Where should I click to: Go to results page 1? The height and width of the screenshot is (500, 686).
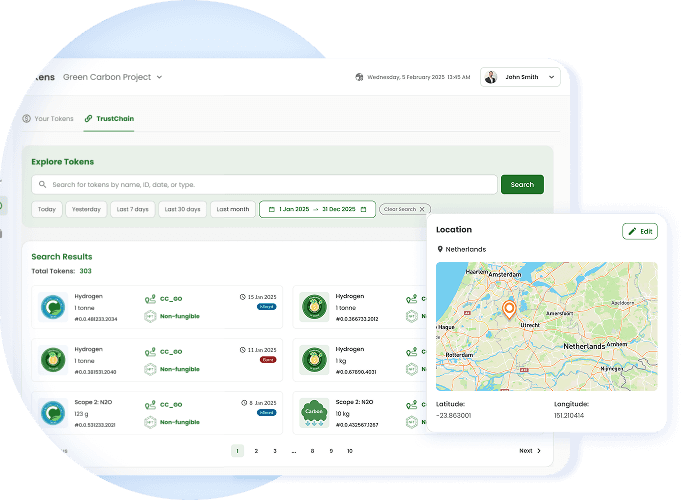click(237, 451)
